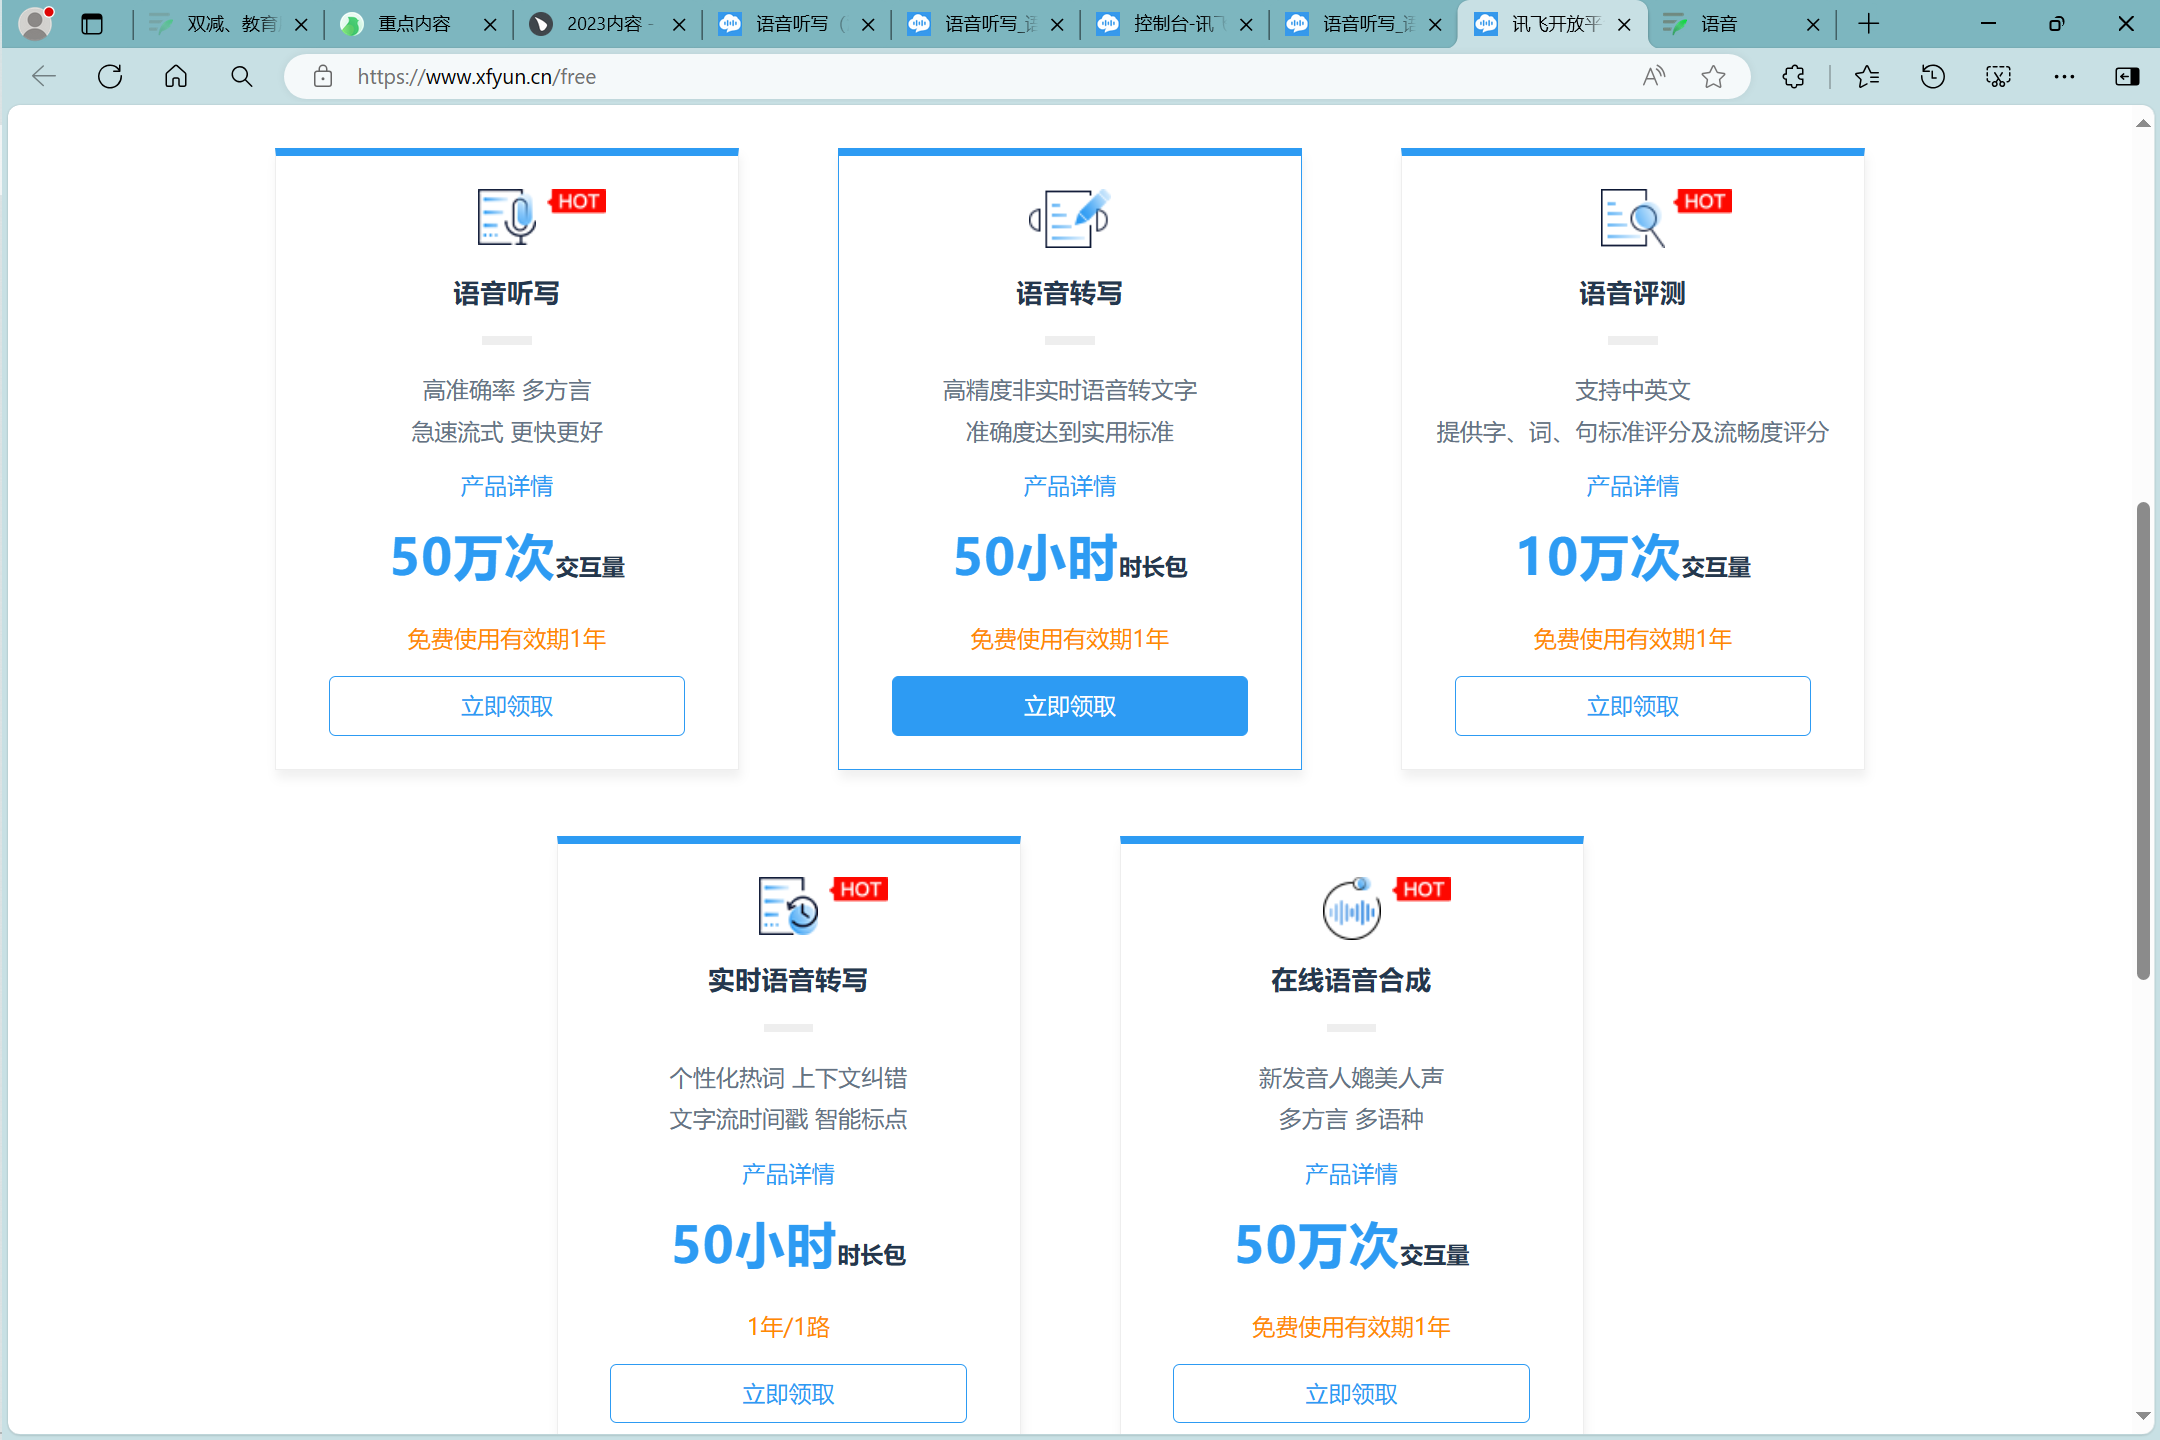This screenshot has width=2160, height=1440.
Task: Click the HOT badge on 语音评测
Action: [x=1703, y=201]
